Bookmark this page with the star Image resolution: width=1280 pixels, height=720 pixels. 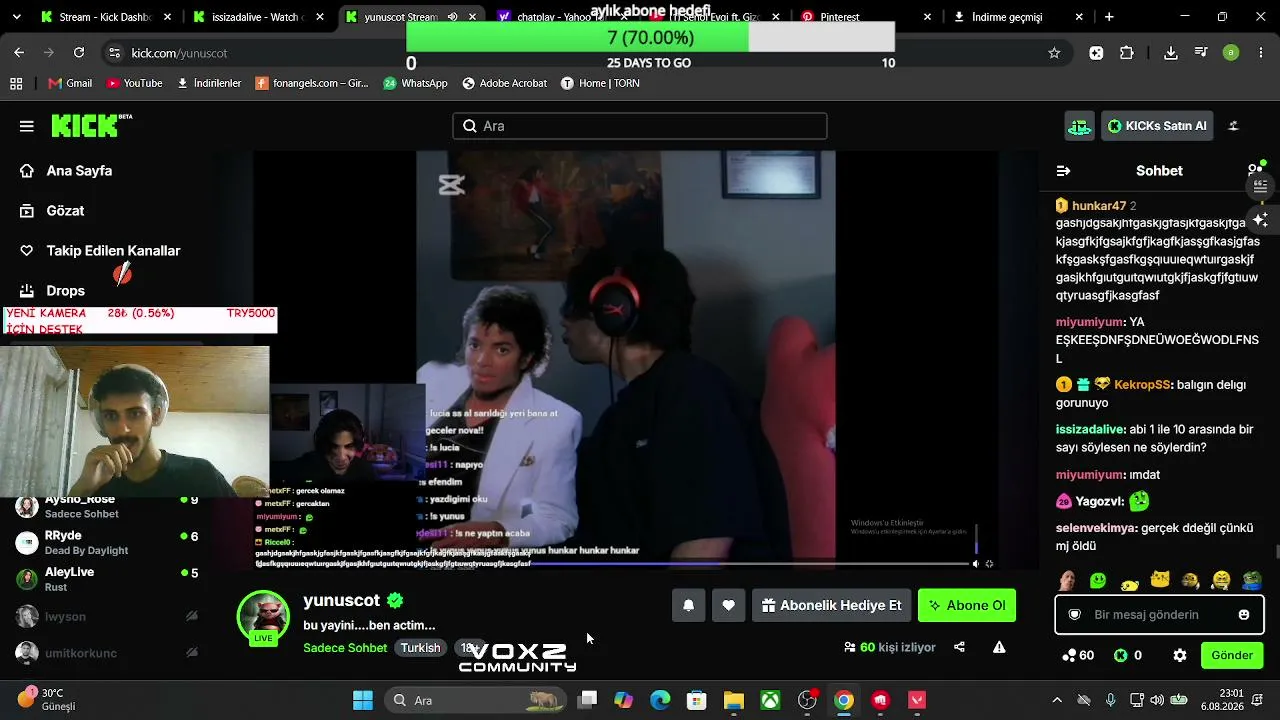(1054, 53)
